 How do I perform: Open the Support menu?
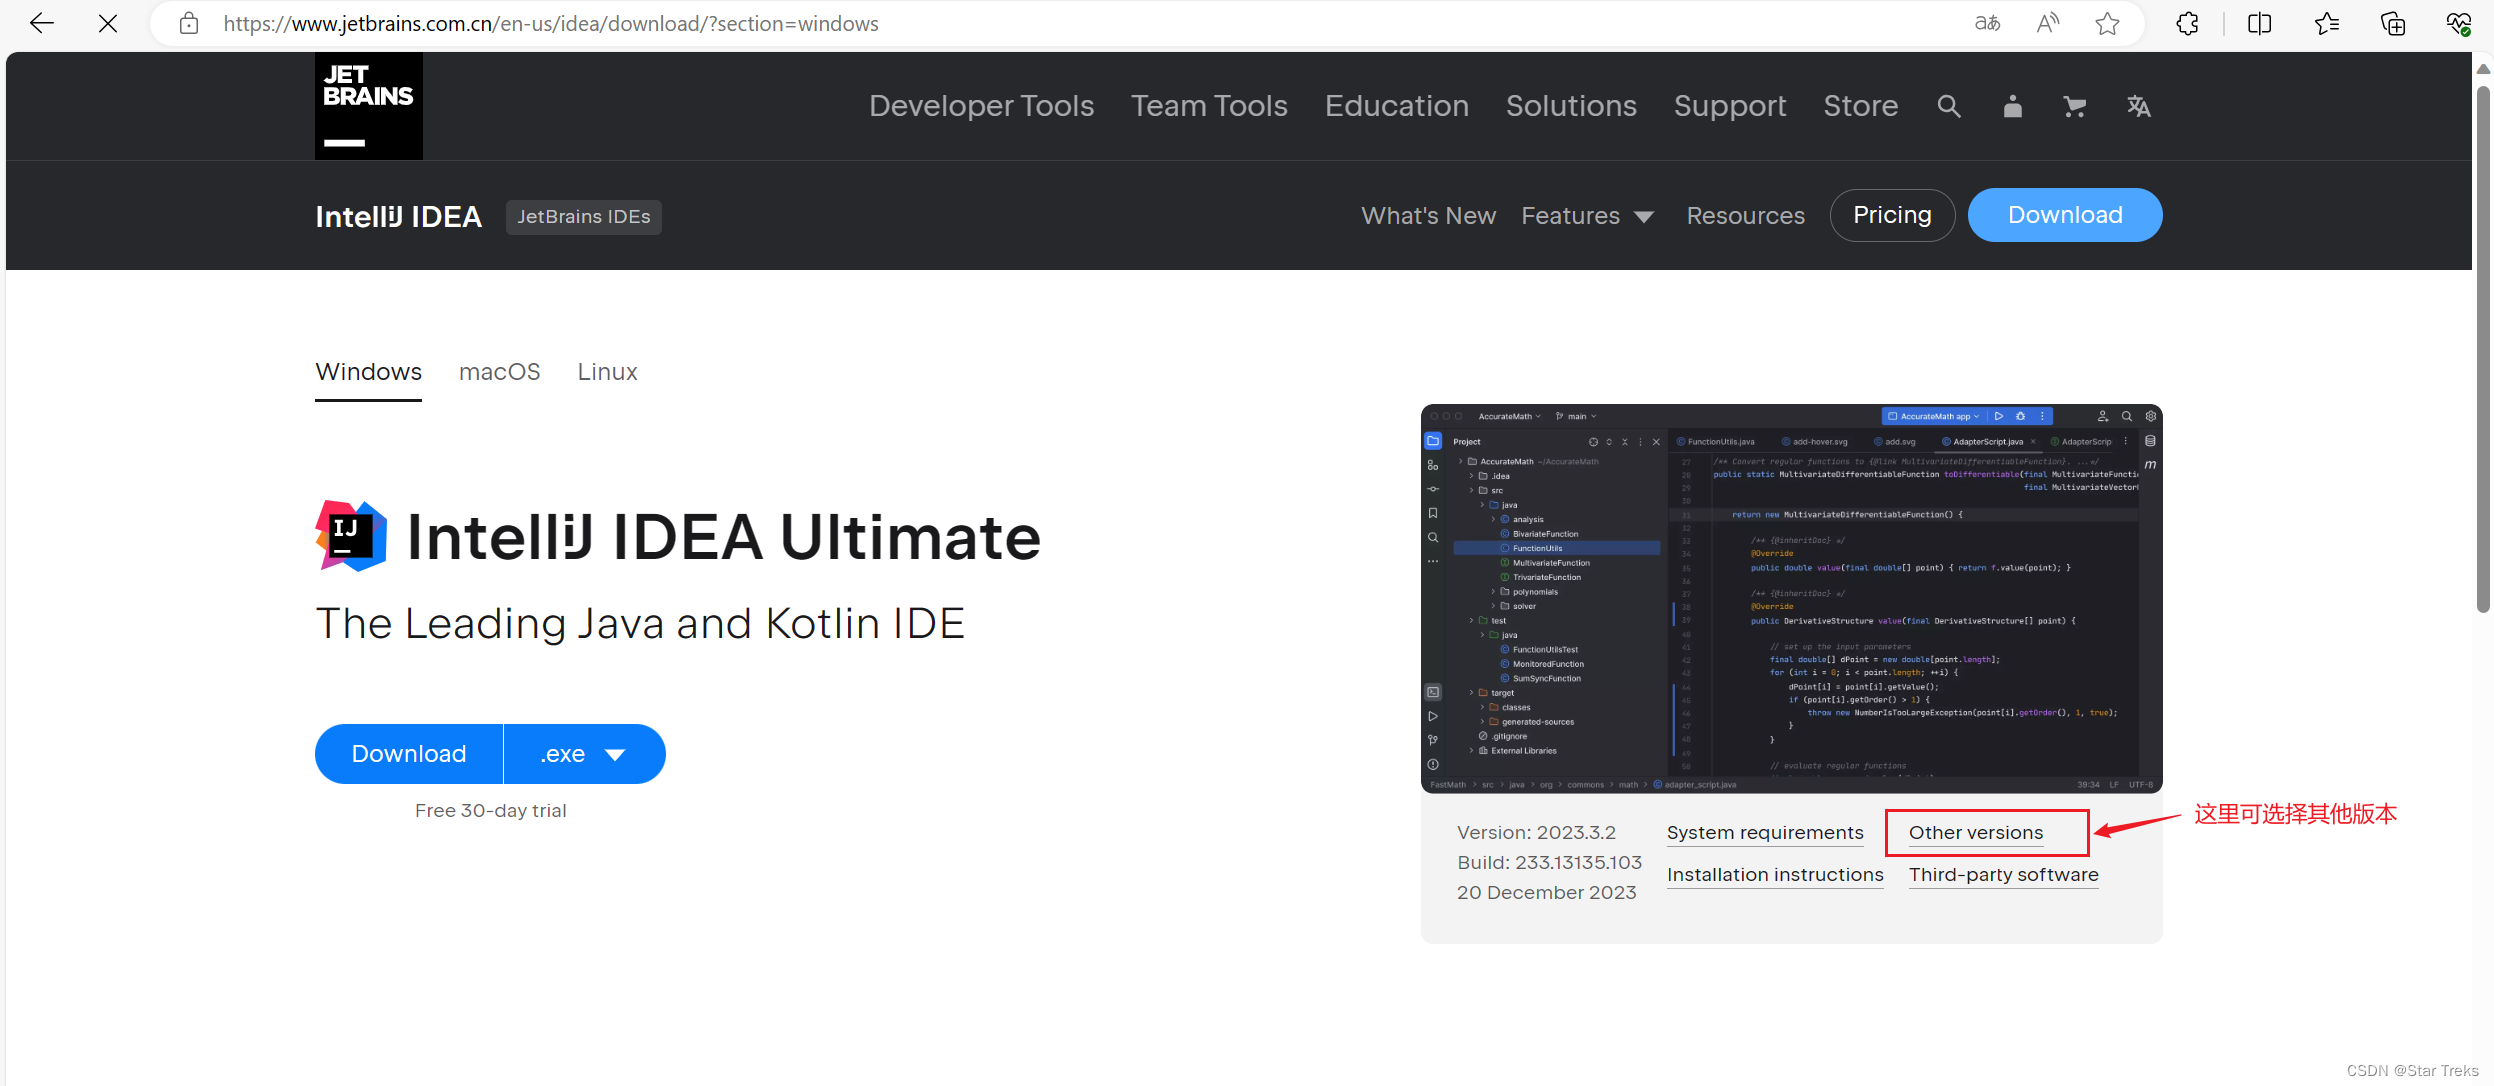pyautogui.click(x=1730, y=106)
